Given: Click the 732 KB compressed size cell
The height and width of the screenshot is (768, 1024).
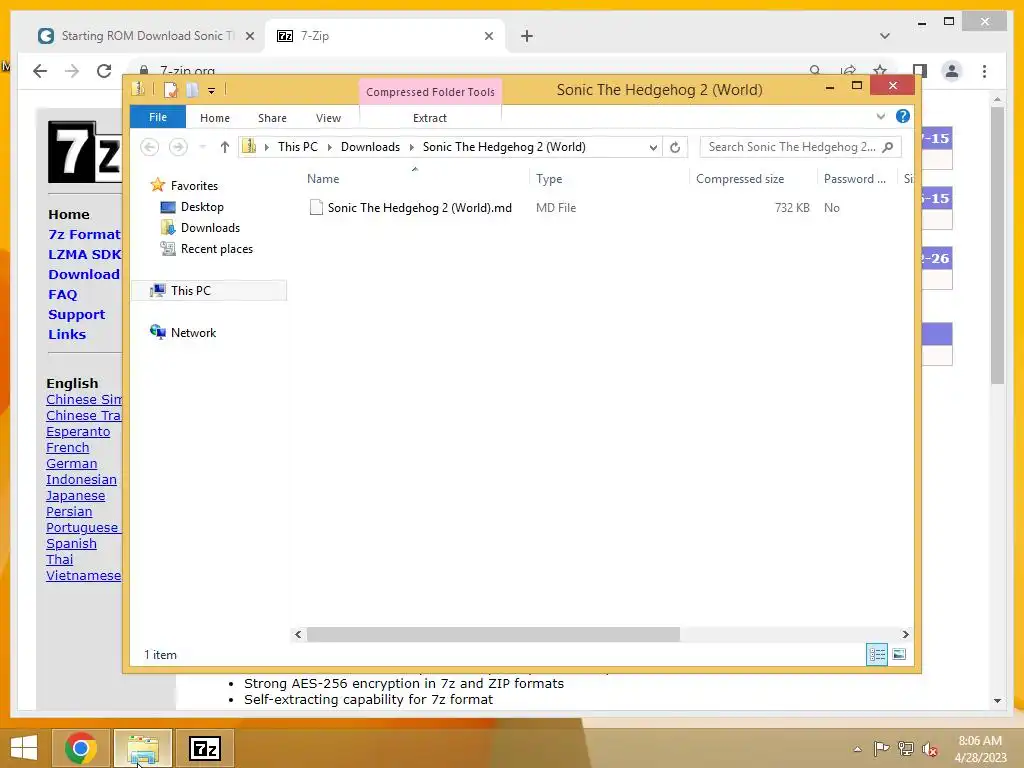Looking at the screenshot, I should [x=792, y=208].
